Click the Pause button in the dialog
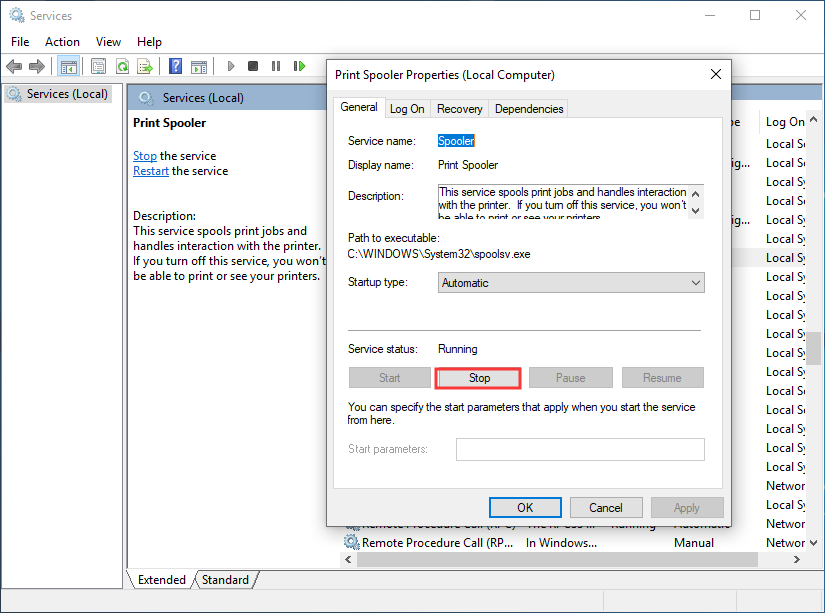This screenshot has width=825, height=613. 570,378
